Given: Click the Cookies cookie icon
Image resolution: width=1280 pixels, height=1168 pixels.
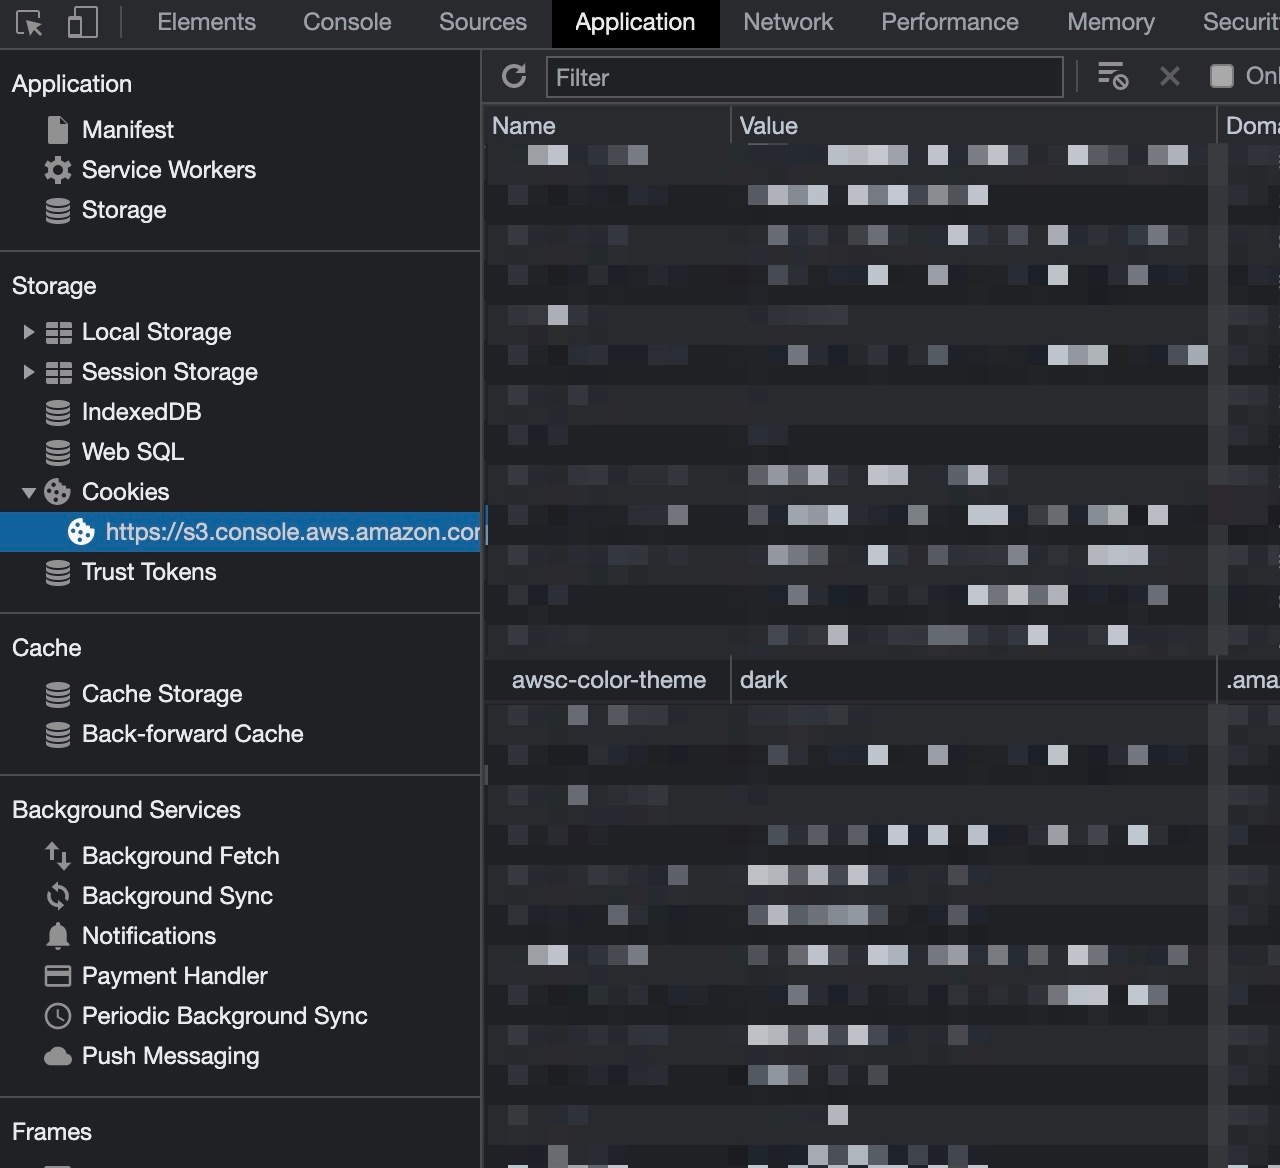Looking at the screenshot, I should tap(58, 492).
